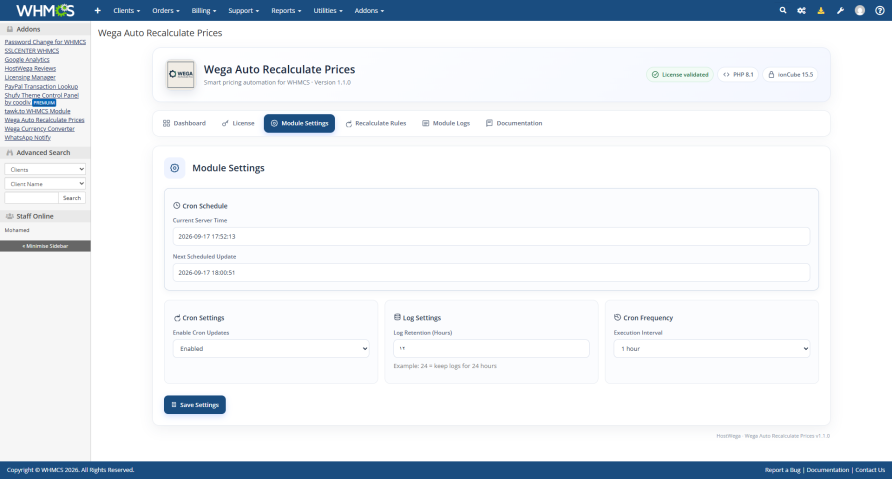Click the sidebar Search button

coord(72,198)
